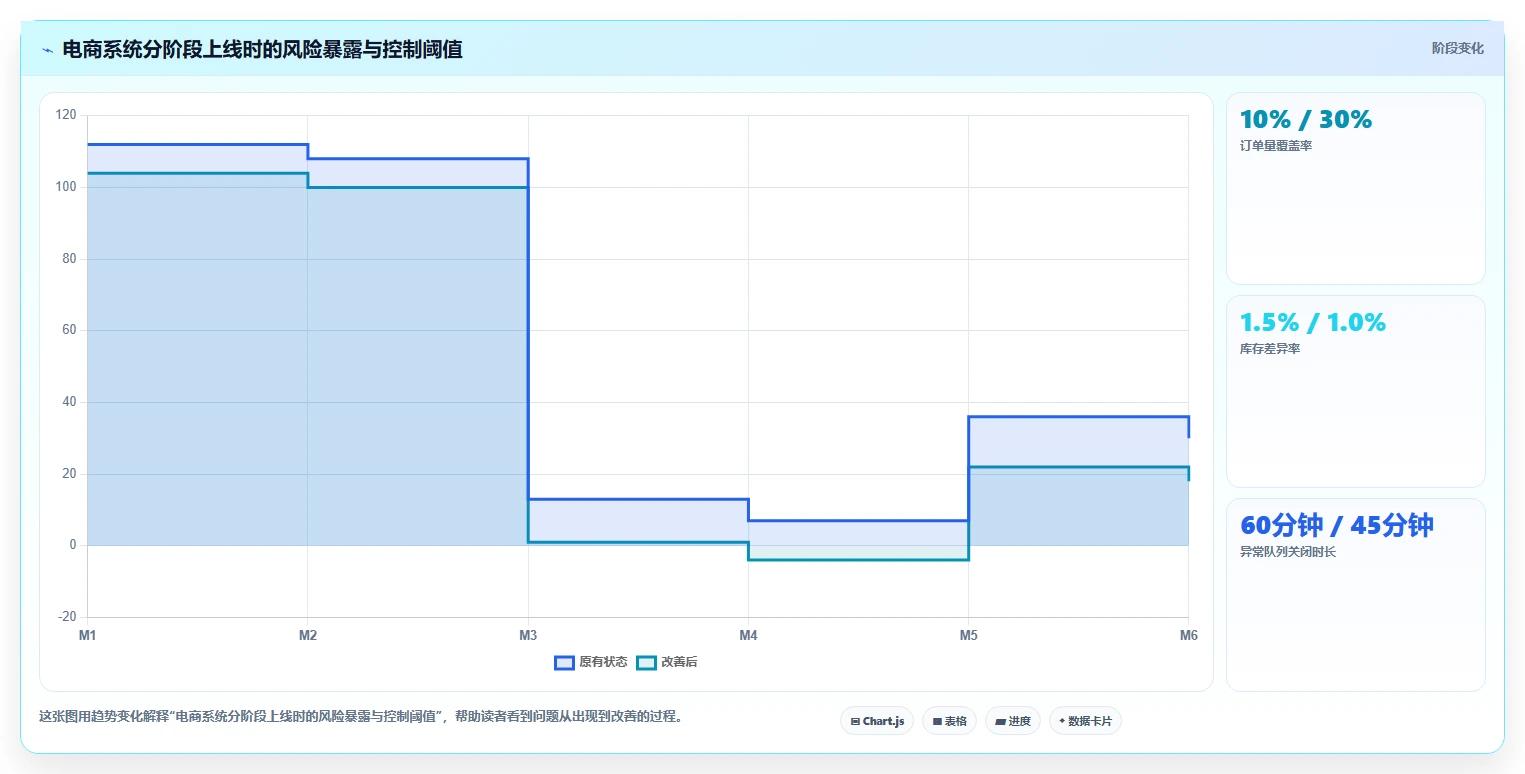Image resolution: width=1525 pixels, height=774 pixels.
Task: Click the blue 原有状态 legend swatch
Action: [x=564, y=662]
